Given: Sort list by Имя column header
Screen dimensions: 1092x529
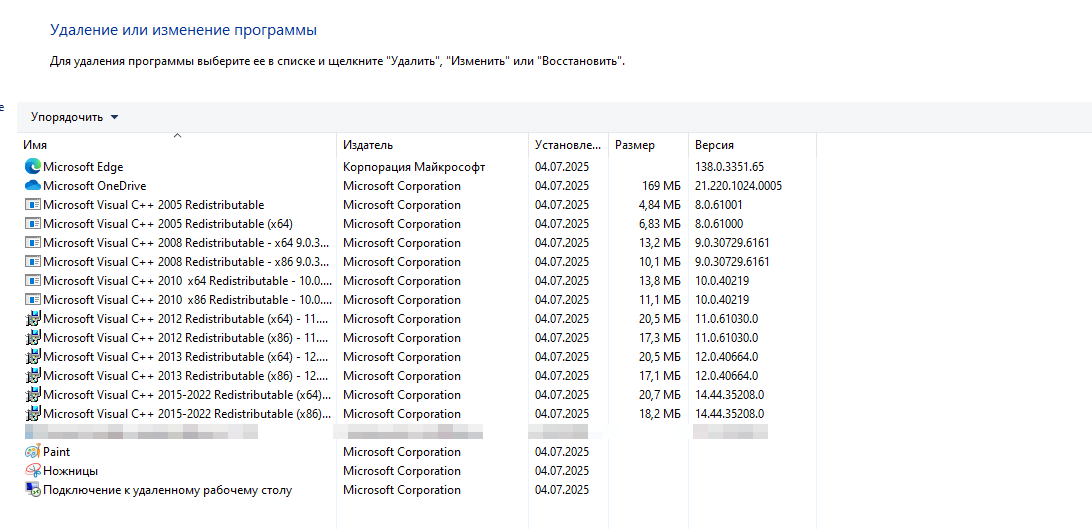Looking at the screenshot, I should pos(176,145).
